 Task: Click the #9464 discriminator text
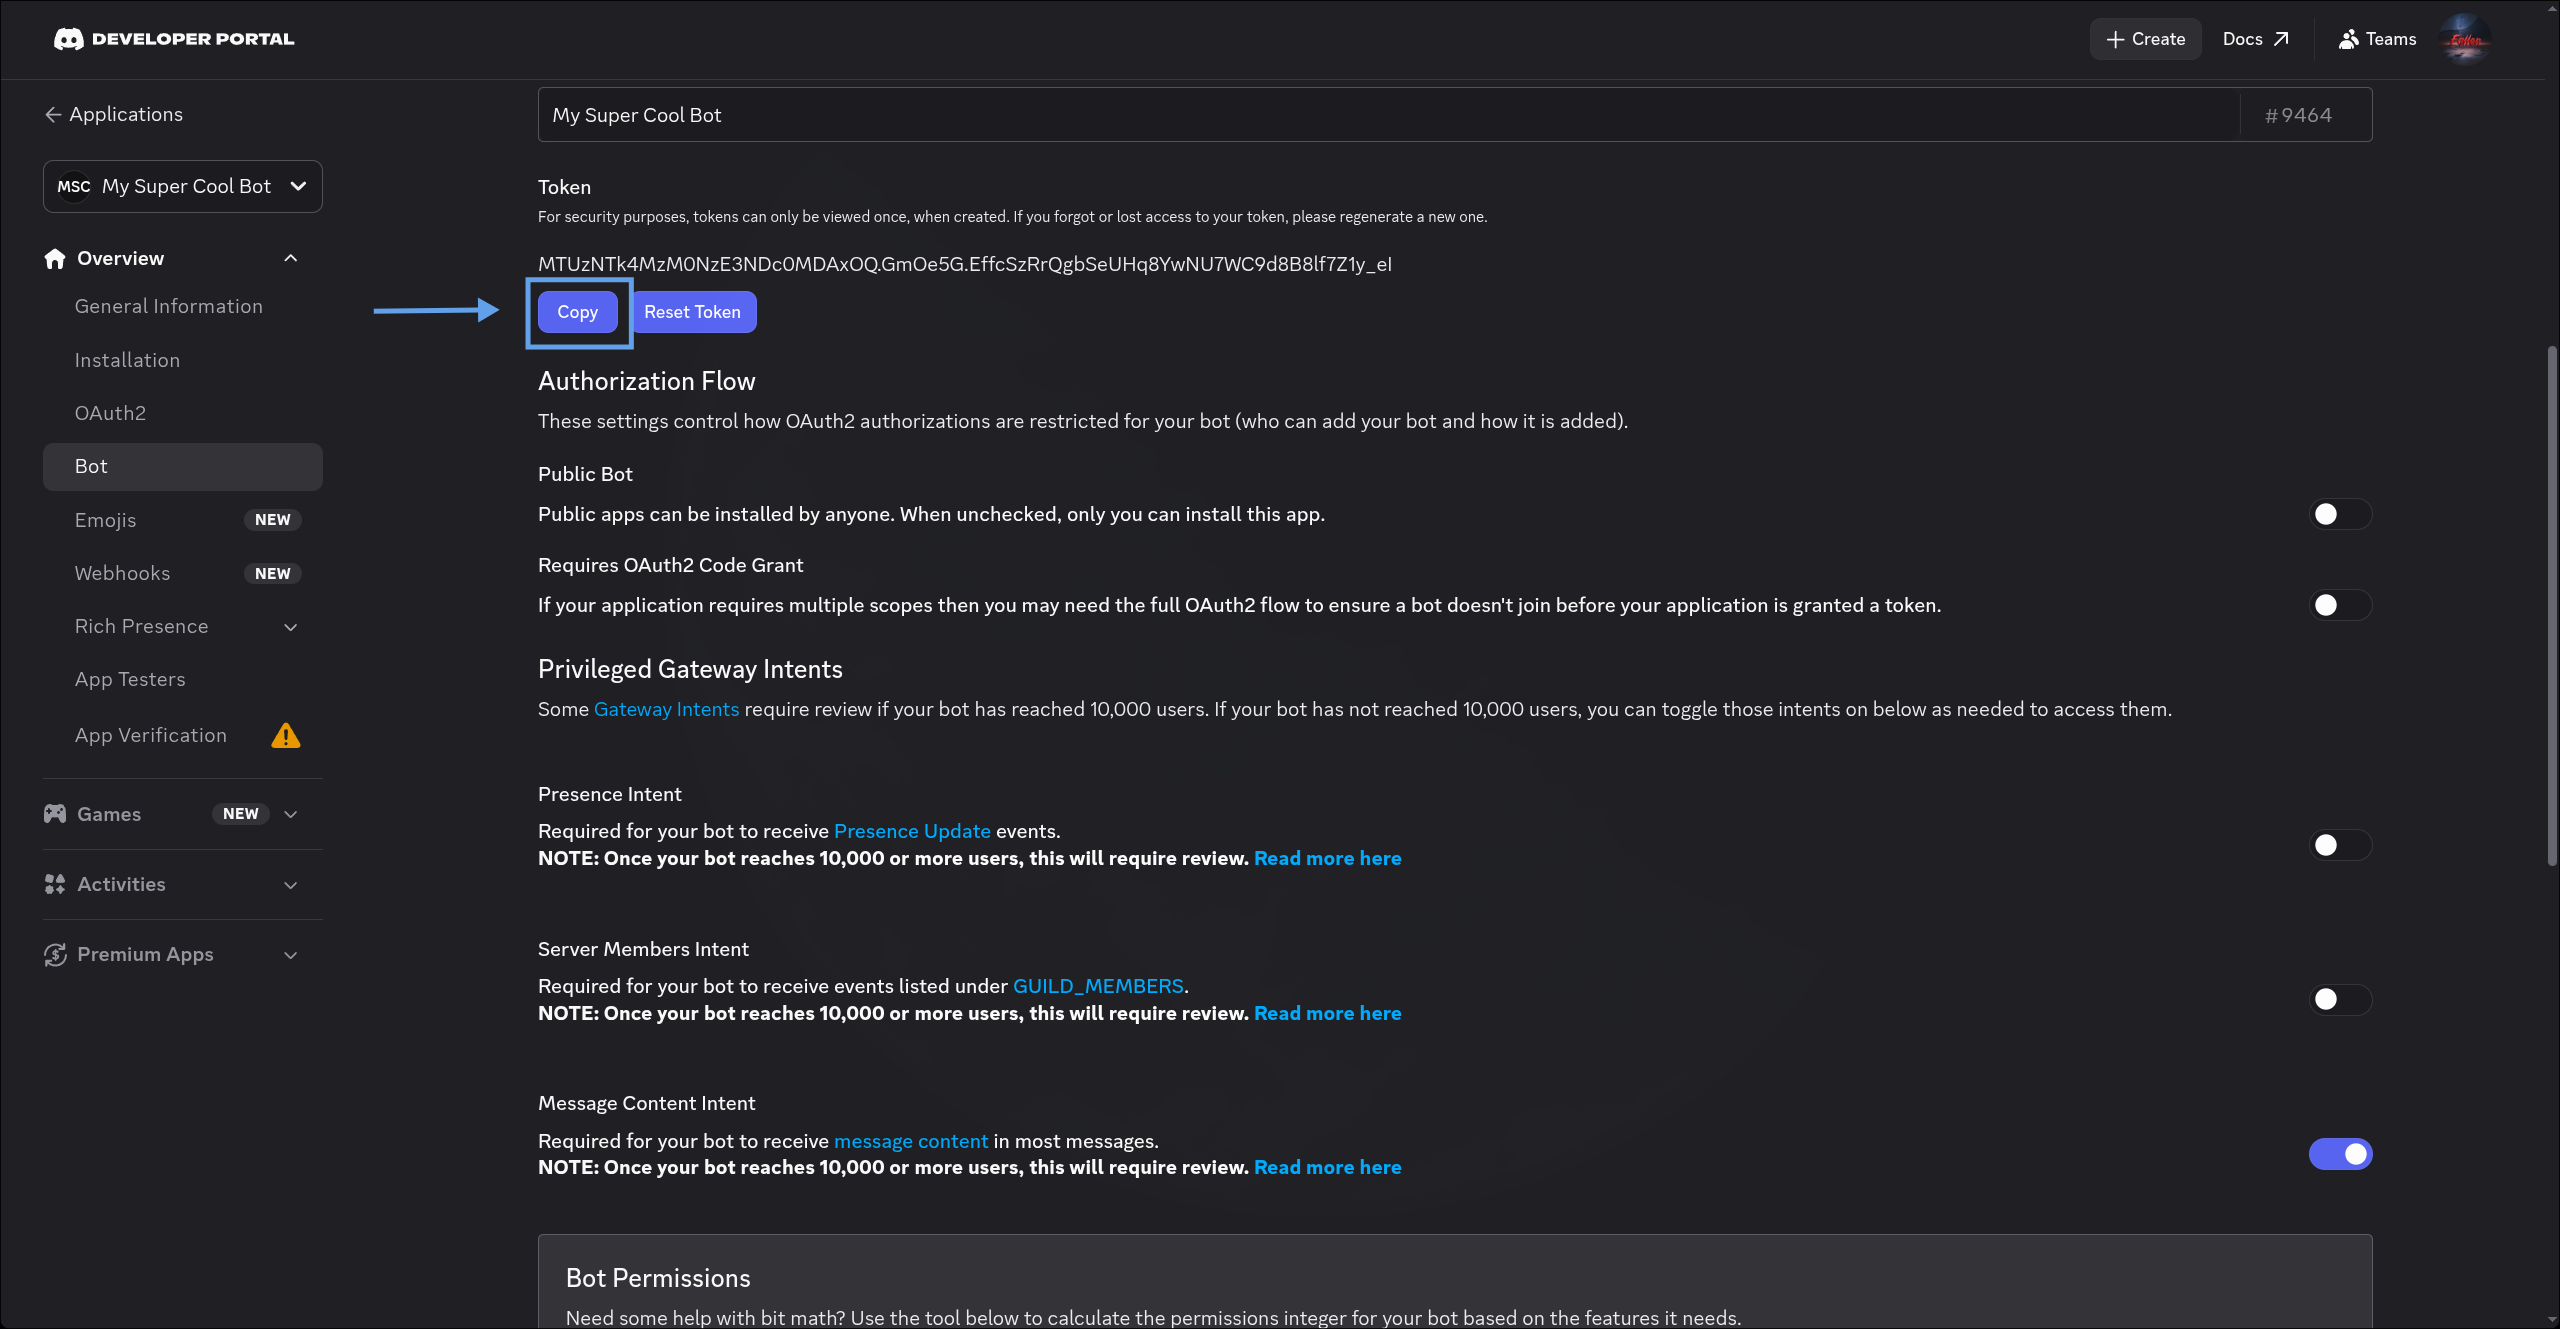(2299, 115)
